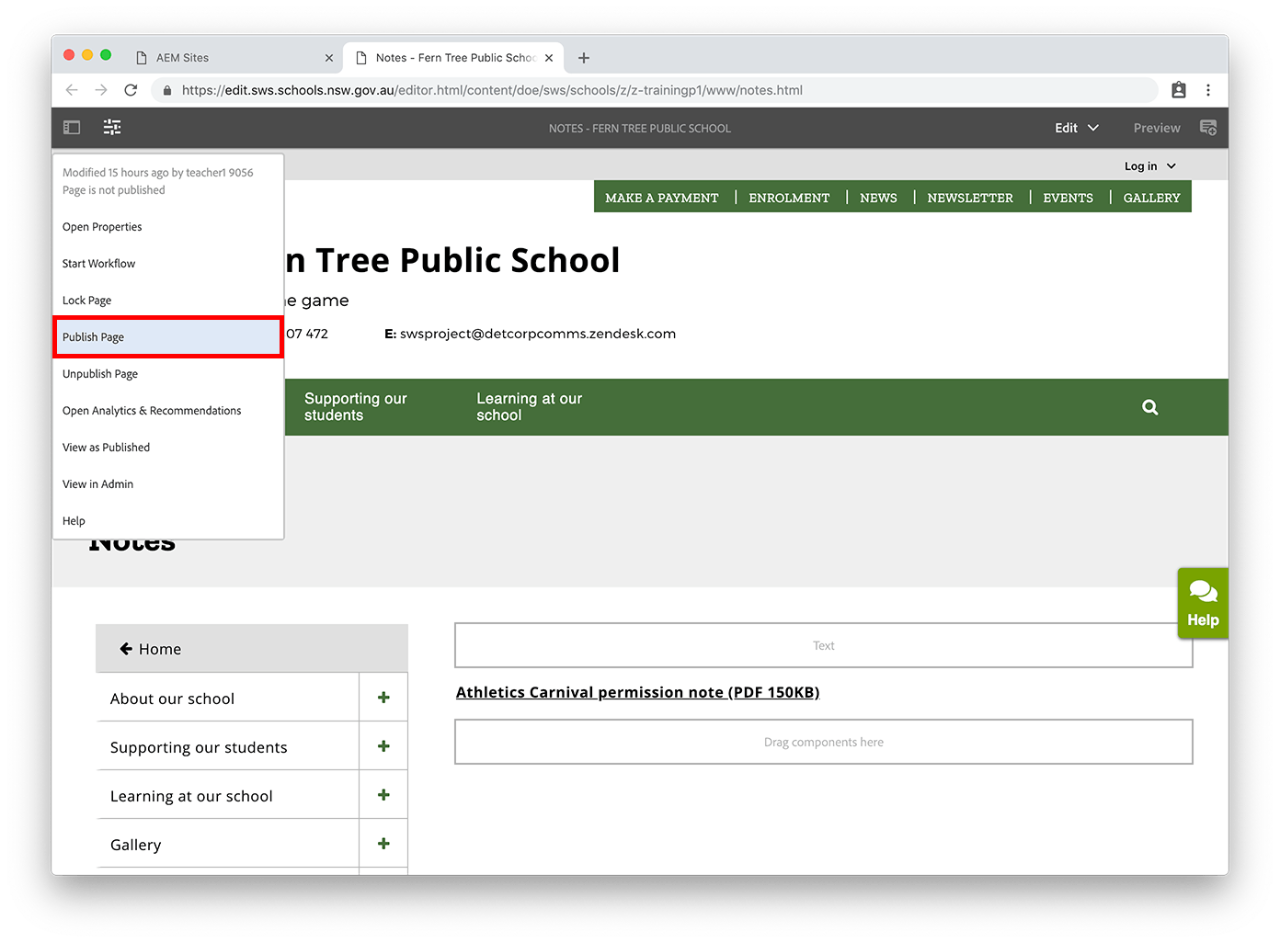Open the MAKE A PAYMENT link
This screenshot has height=943, width=1280.
tap(662, 198)
